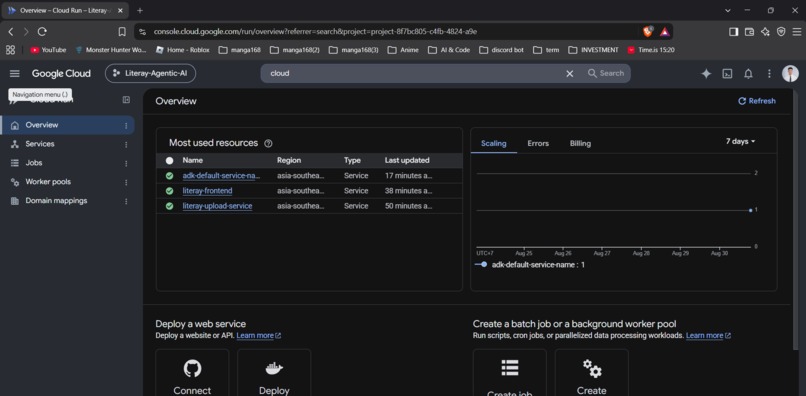
Task: Activate Cloud Shell terminal icon
Action: [x=727, y=74]
